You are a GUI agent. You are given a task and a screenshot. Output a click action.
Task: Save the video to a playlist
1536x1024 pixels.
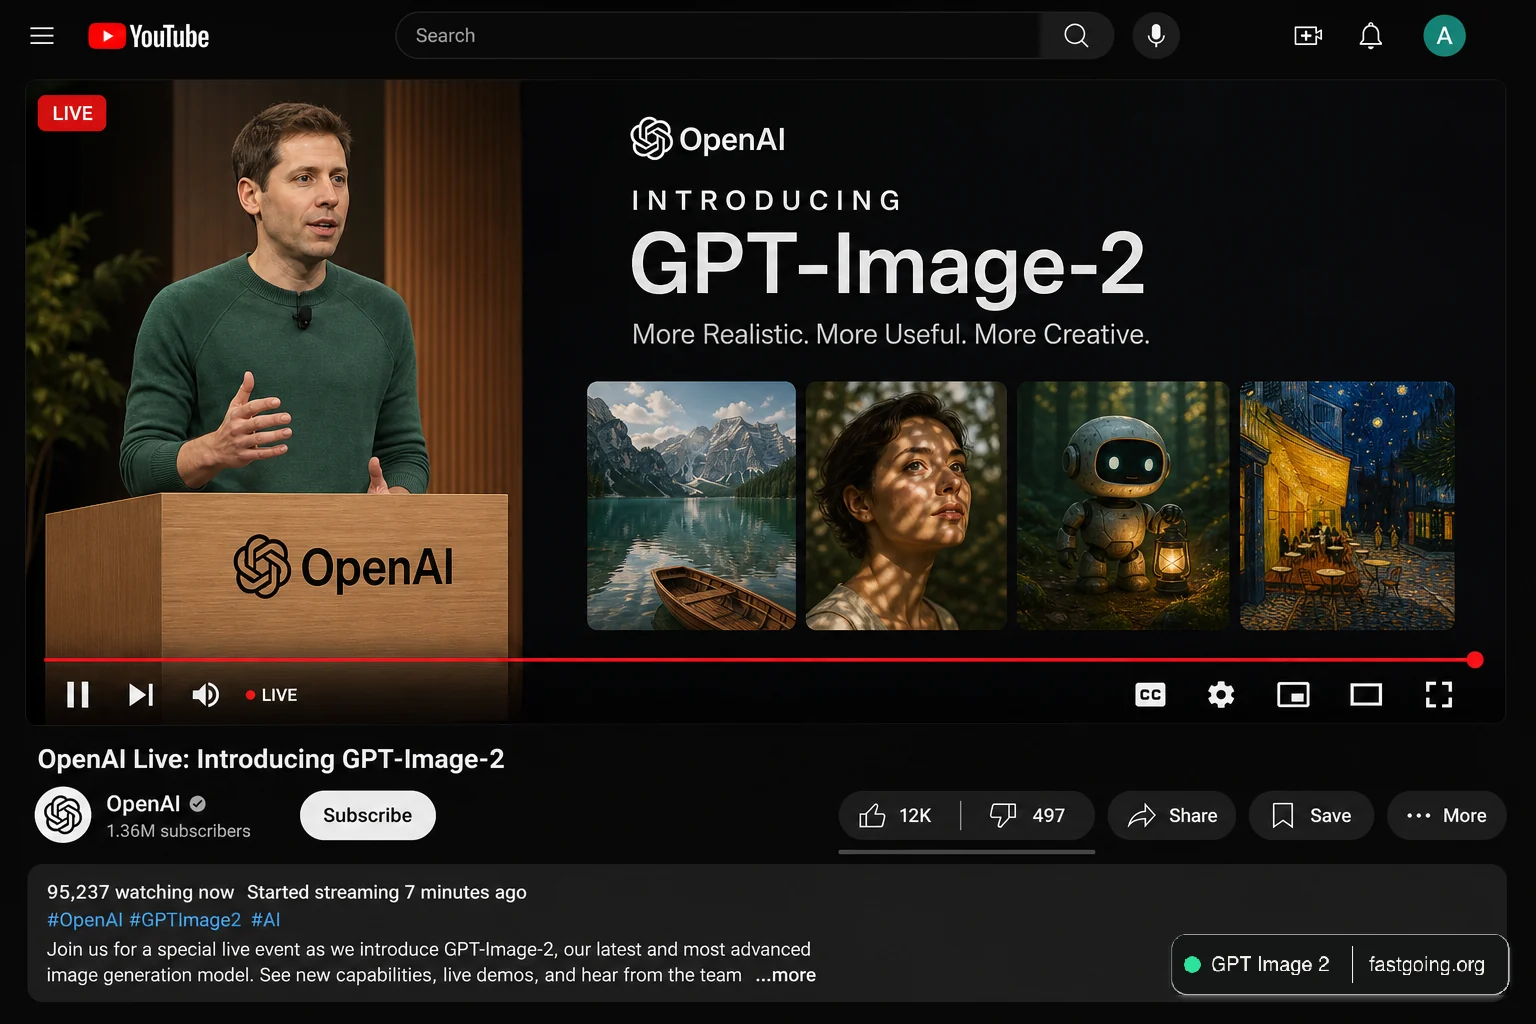tap(1311, 816)
